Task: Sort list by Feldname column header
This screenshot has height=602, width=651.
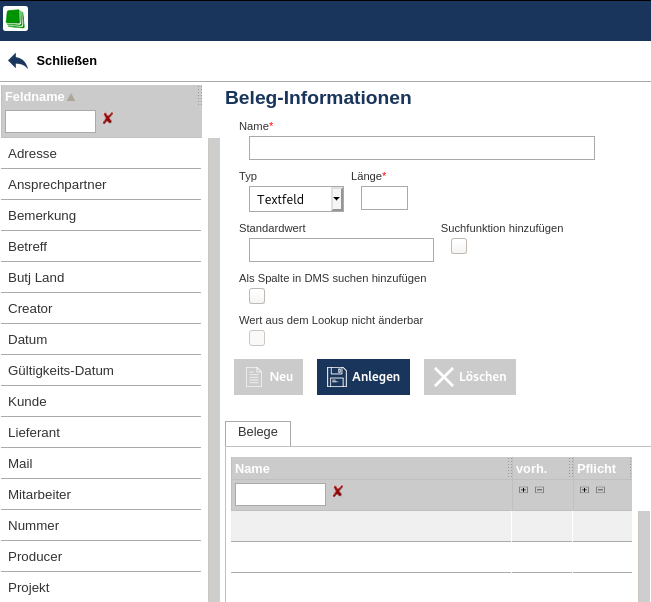Action: (35, 97)
